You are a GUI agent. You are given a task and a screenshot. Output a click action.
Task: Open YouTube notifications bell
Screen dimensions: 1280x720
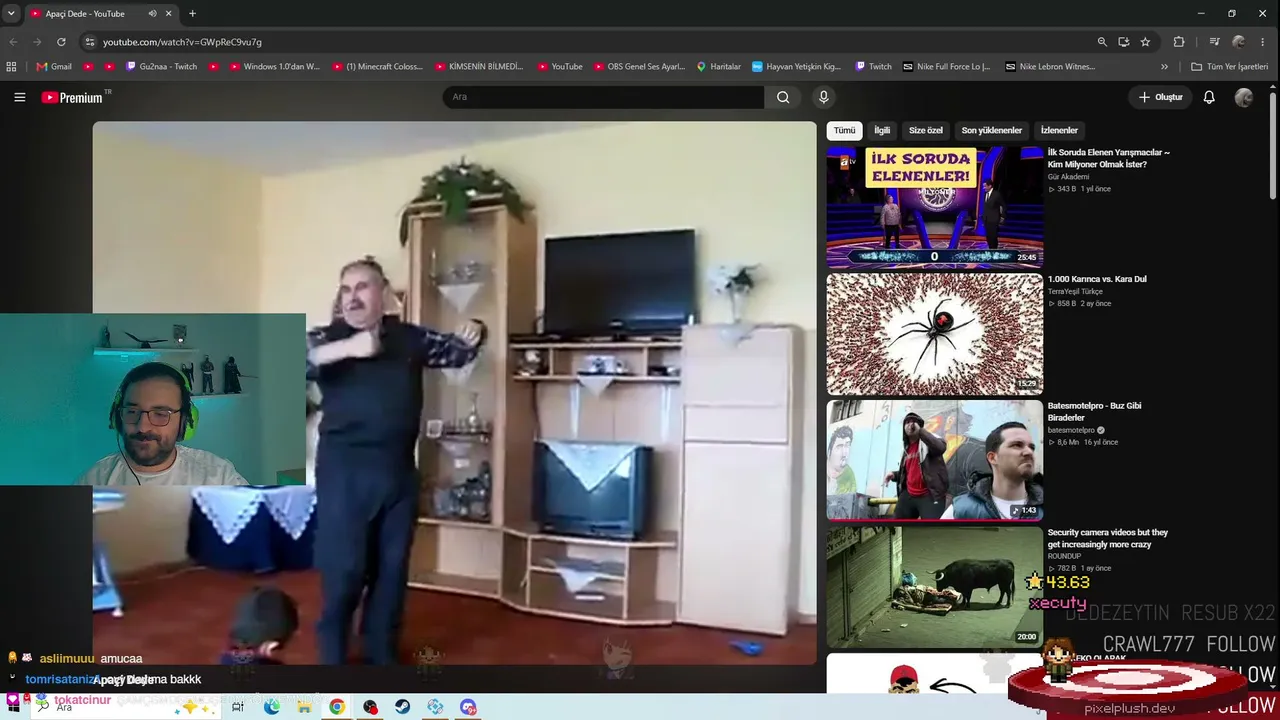click(x=1209, y=97)
